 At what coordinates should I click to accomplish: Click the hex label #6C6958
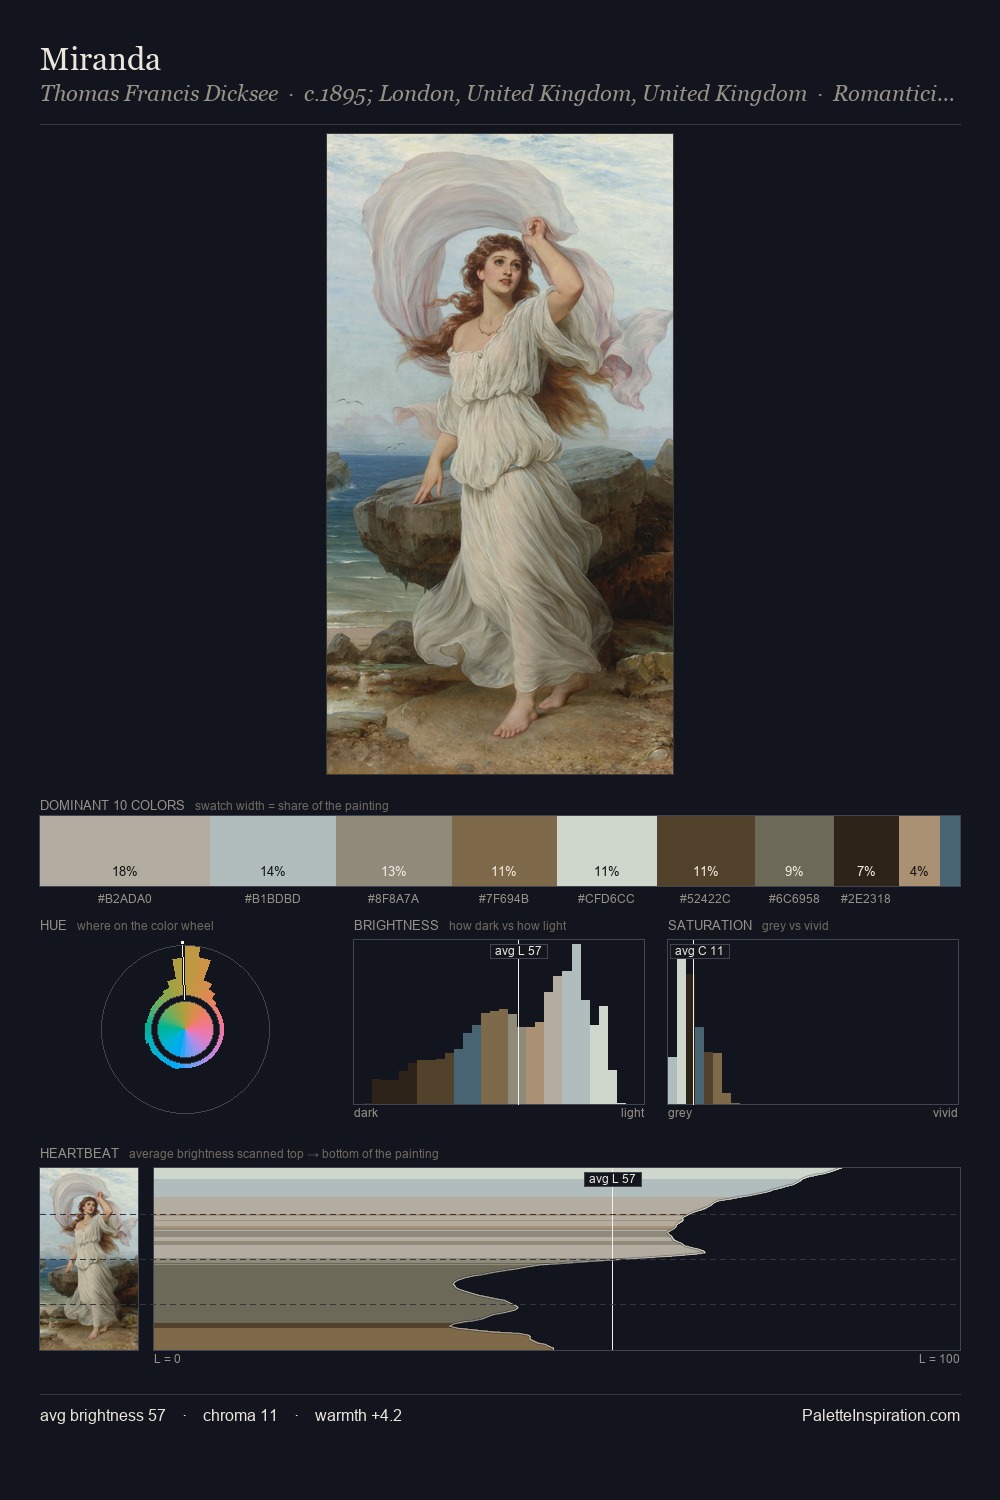point(794,899)
